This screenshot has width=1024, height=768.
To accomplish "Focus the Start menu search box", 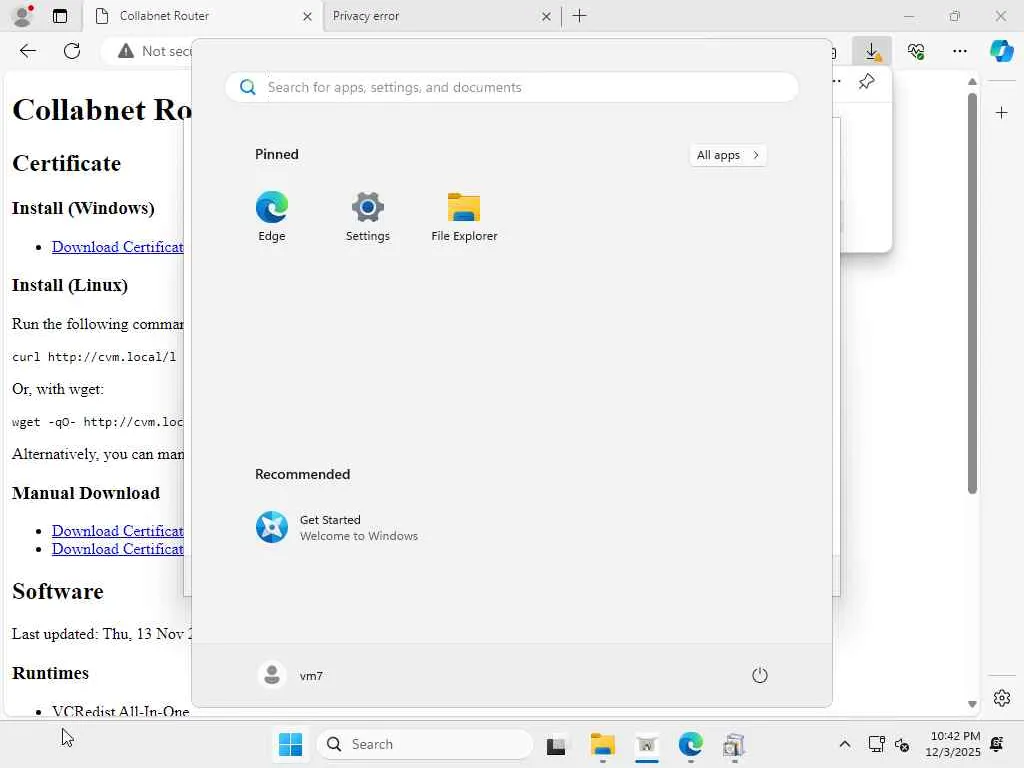I will tap(511, 88).
